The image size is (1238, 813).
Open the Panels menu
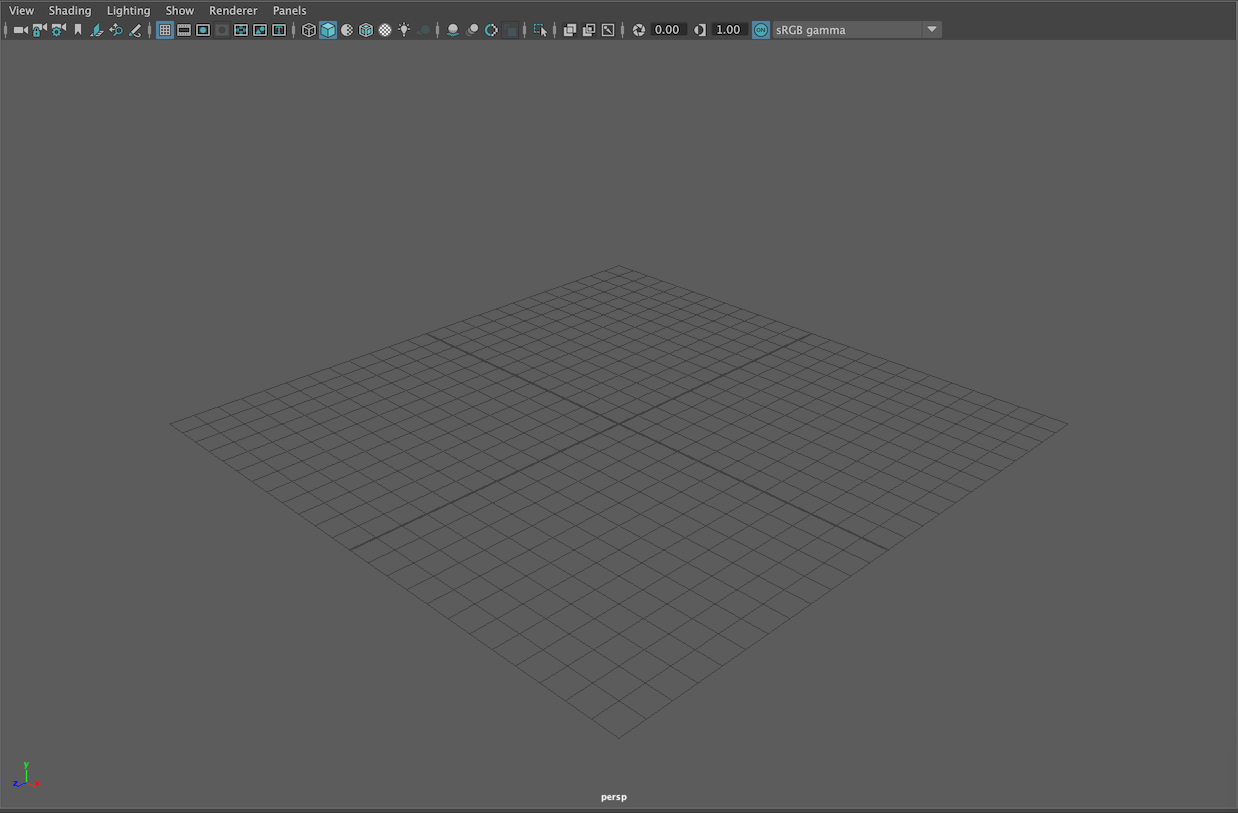tap(289, 10)
